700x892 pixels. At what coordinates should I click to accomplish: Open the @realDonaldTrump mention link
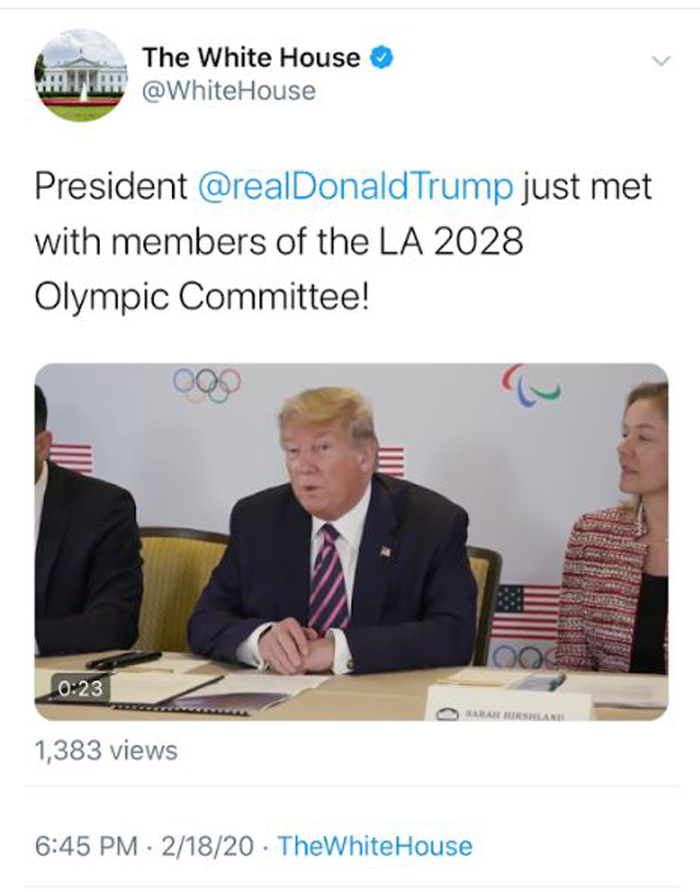click(357, 187)
